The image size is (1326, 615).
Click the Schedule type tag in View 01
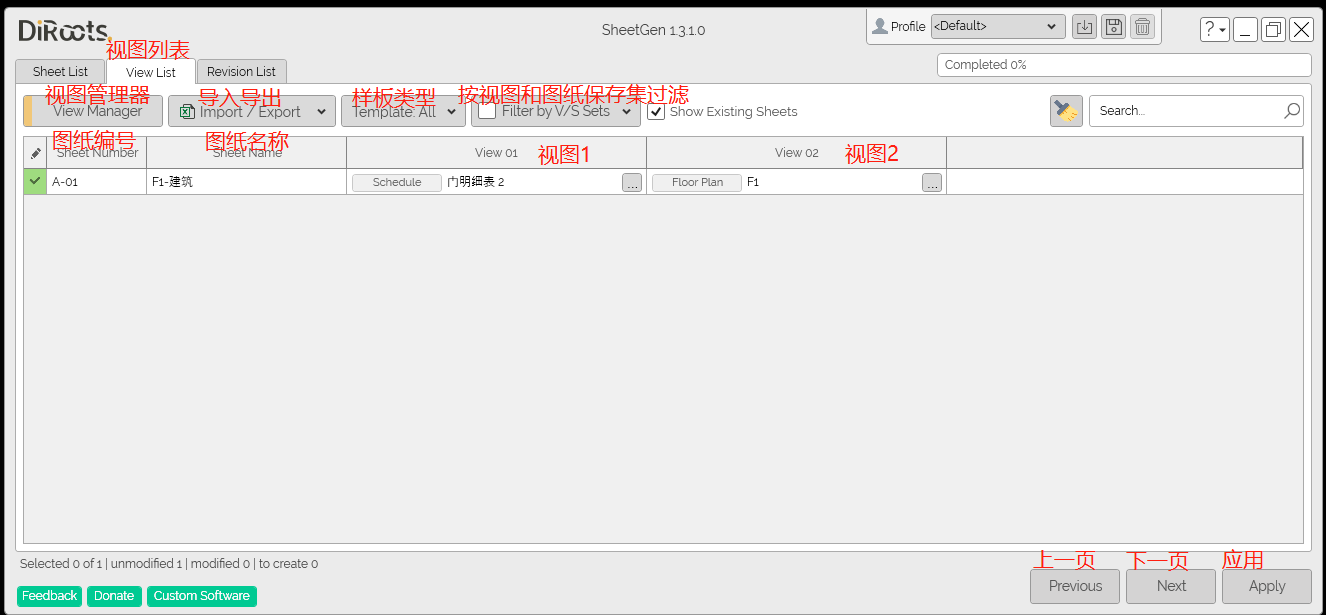[x=397, y=183]
